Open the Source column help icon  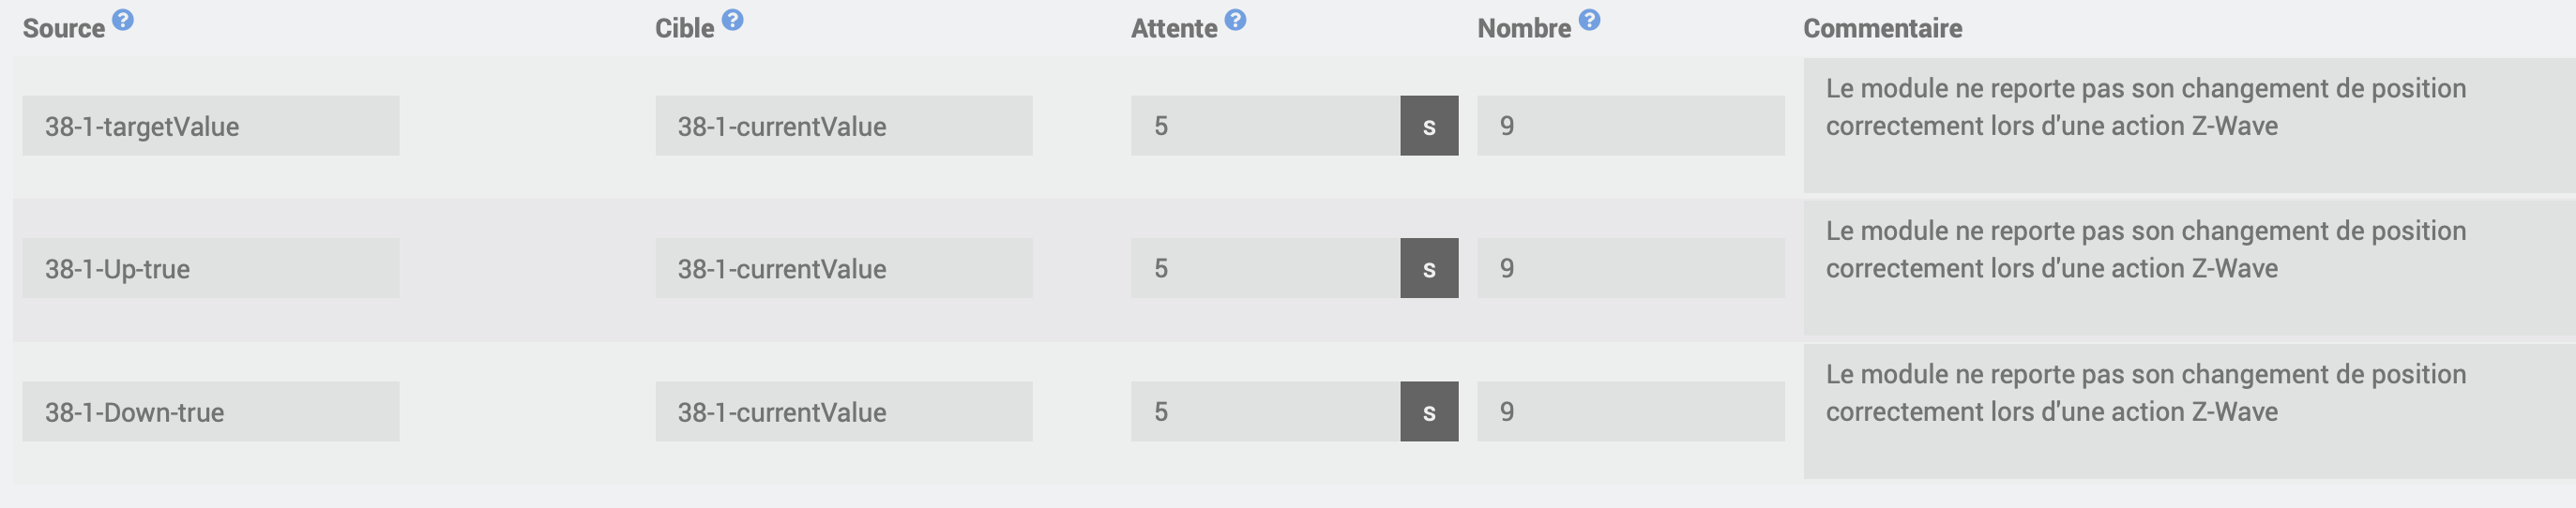122,20
